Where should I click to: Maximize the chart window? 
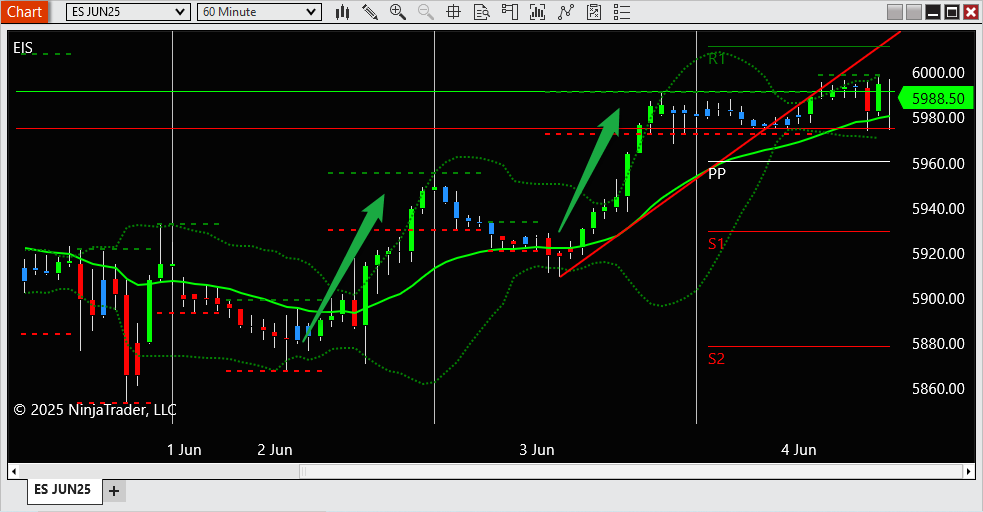pos(952,12)
